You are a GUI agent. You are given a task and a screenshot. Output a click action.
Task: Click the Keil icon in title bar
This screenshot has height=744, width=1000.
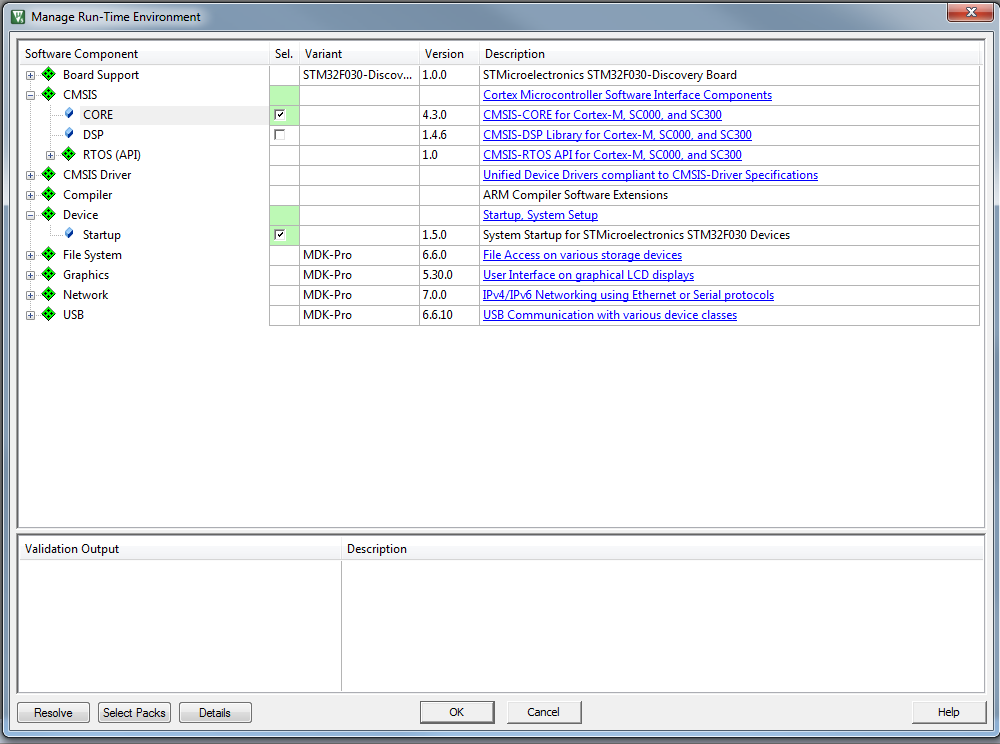(x=18, y=17)
